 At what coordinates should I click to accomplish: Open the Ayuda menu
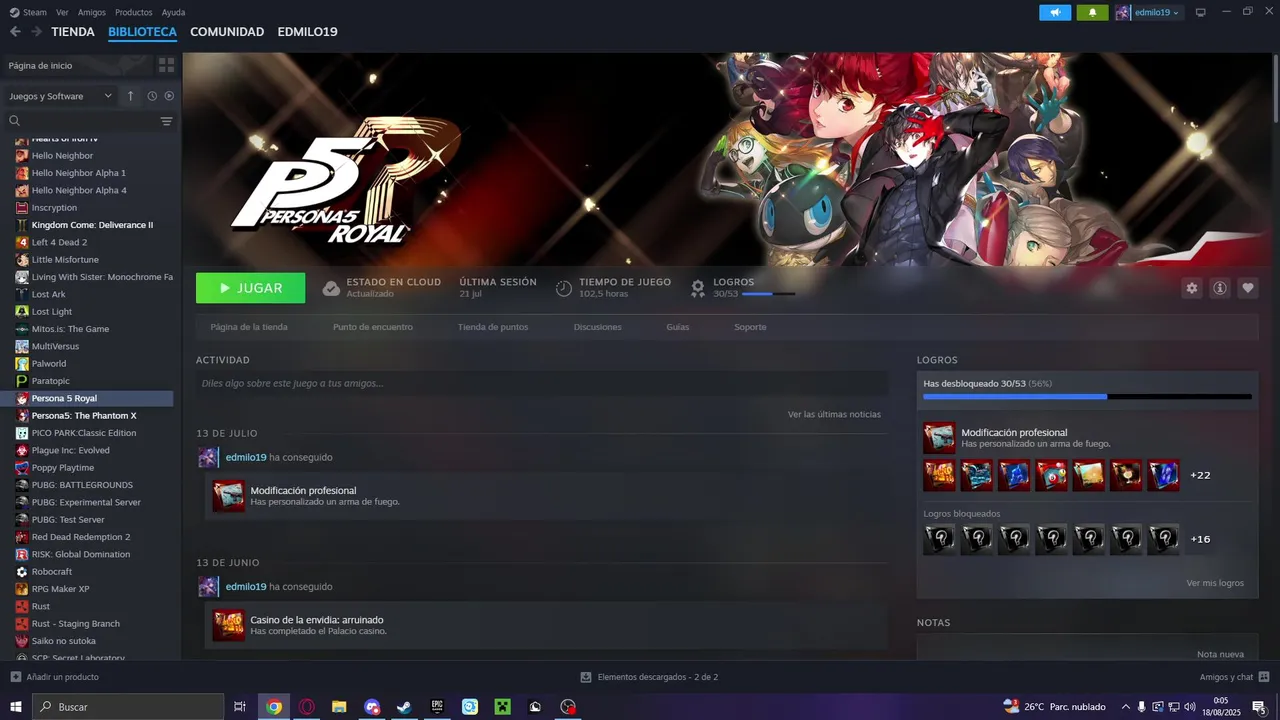click(173, 12)
